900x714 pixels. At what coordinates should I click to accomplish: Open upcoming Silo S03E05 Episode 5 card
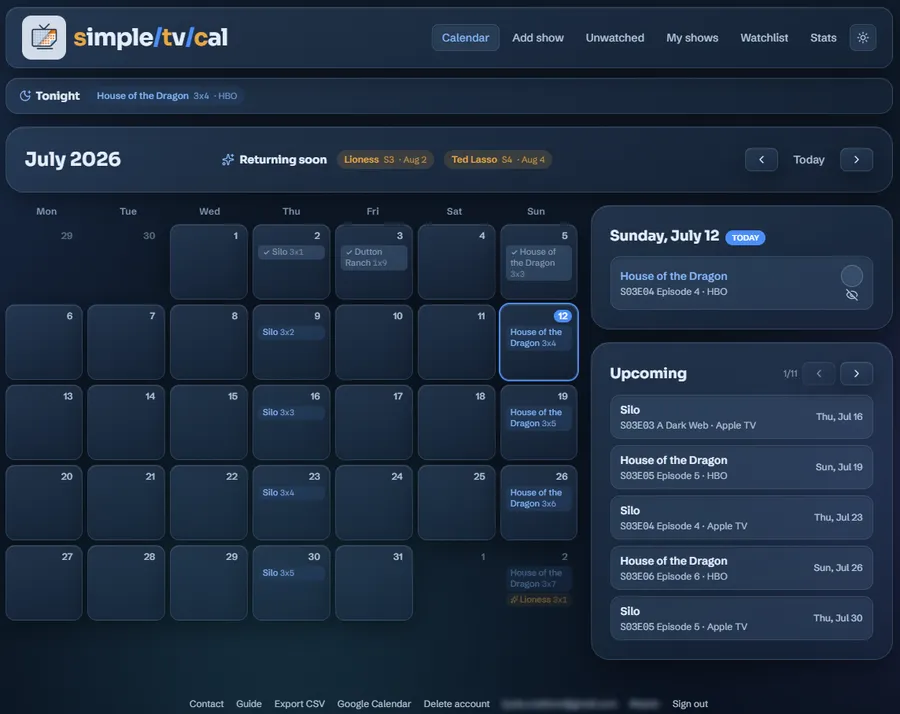click(x=741, y=619)
